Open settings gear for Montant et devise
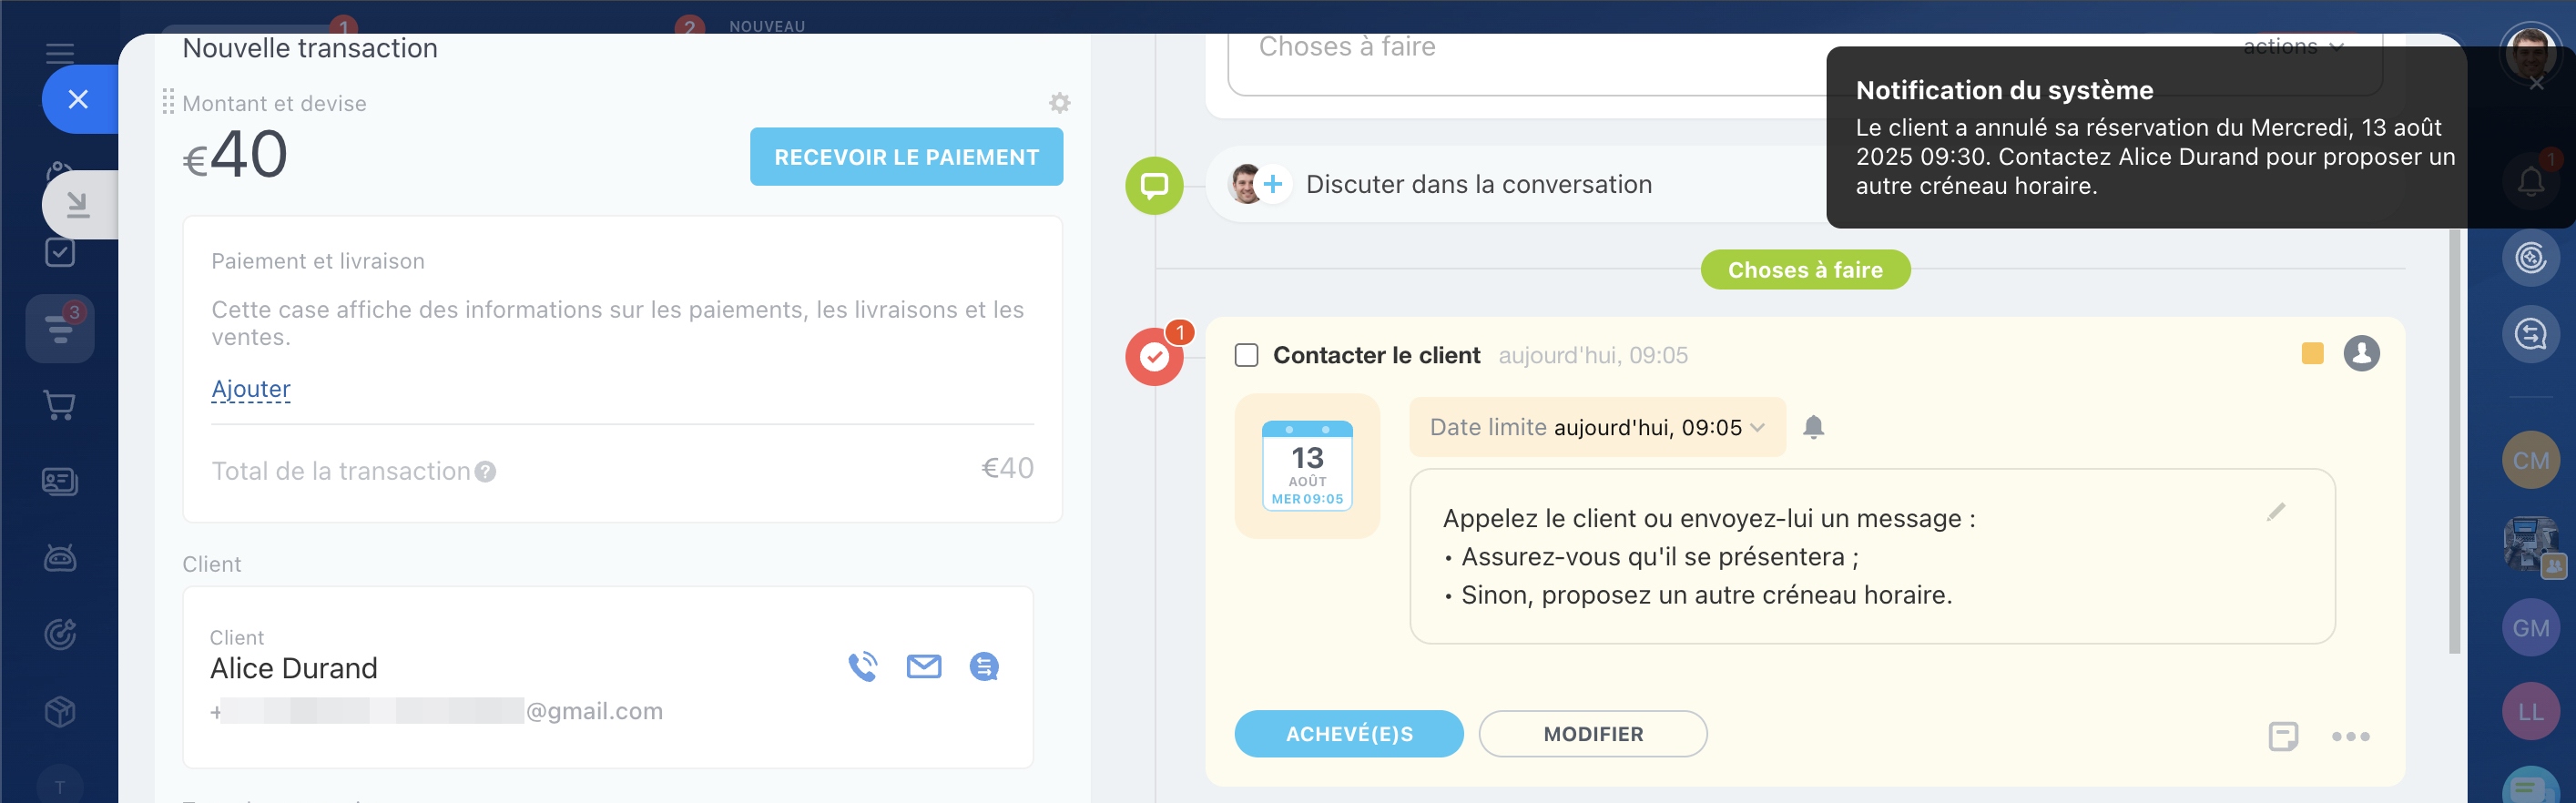The height and width of the screenshot is (803, 2576). [1059, 103]
